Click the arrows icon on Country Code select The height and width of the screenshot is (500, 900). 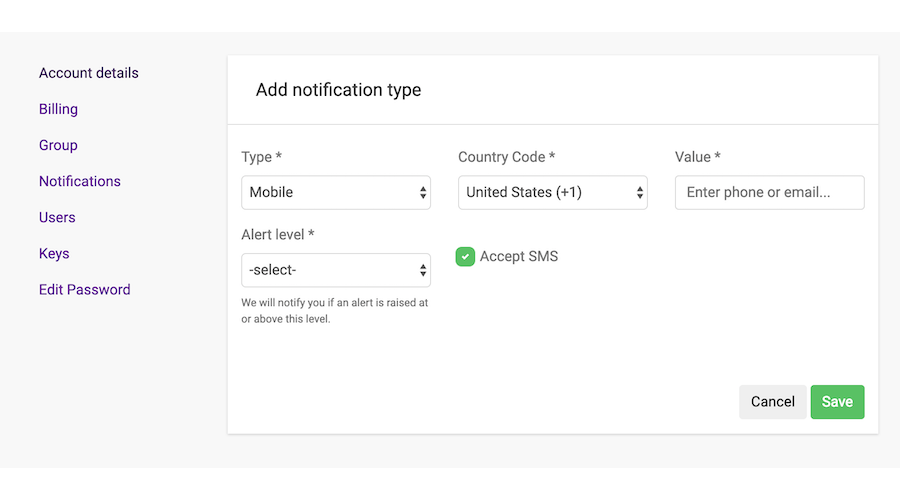click(640, 192)
